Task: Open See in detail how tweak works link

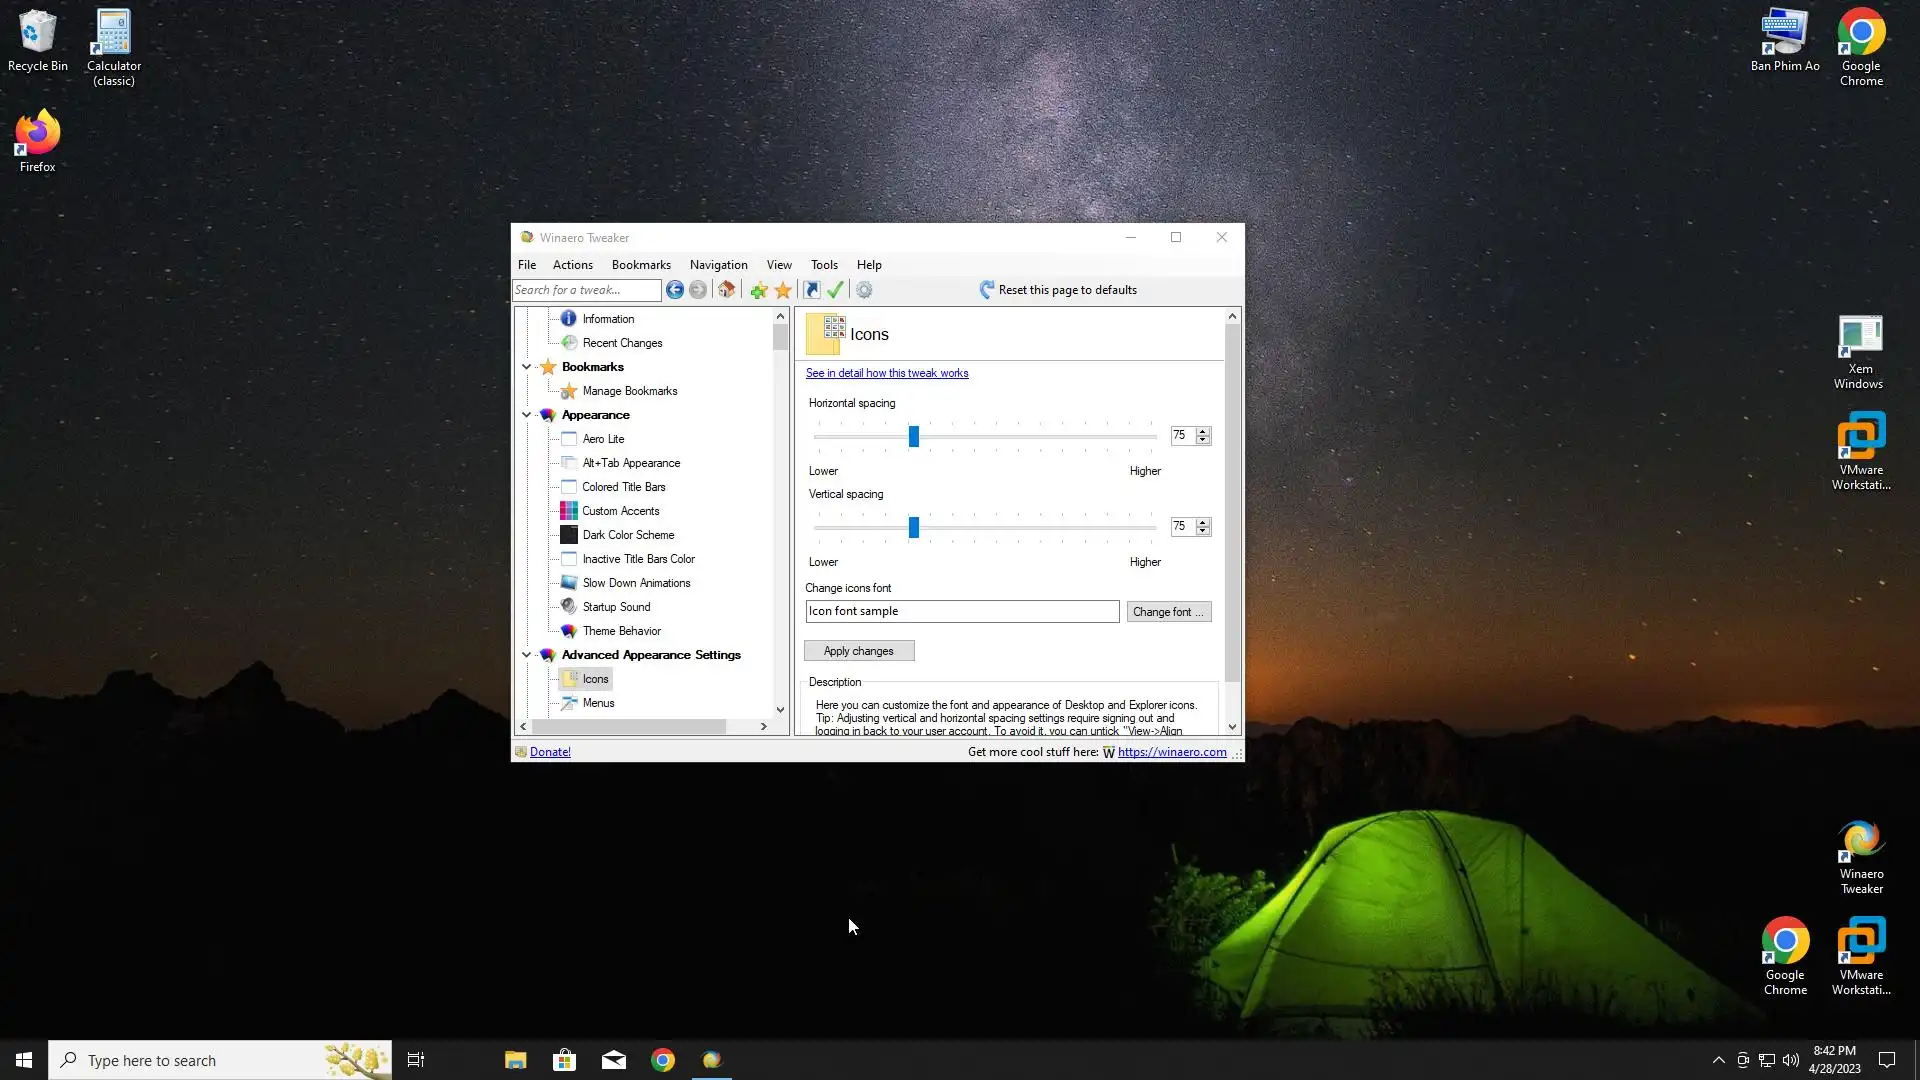Action: (887, 373)
